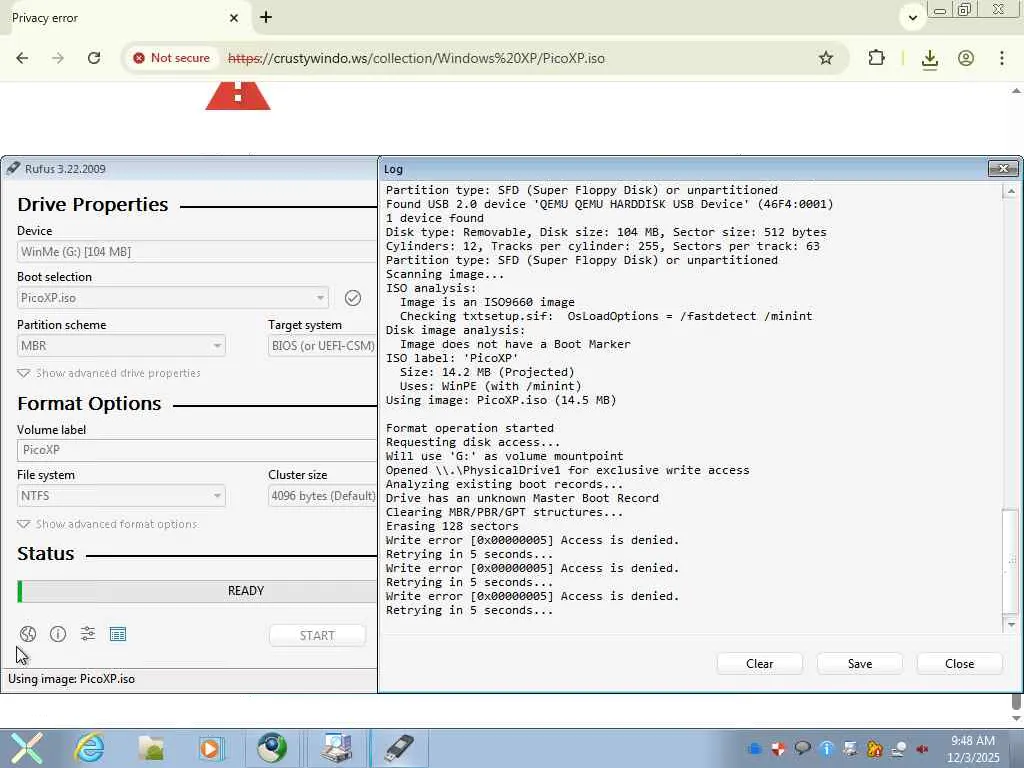The height and width of the screenshot is (768, 1024).
Task: Open Chrome tab search chevron
Action: 912,18
